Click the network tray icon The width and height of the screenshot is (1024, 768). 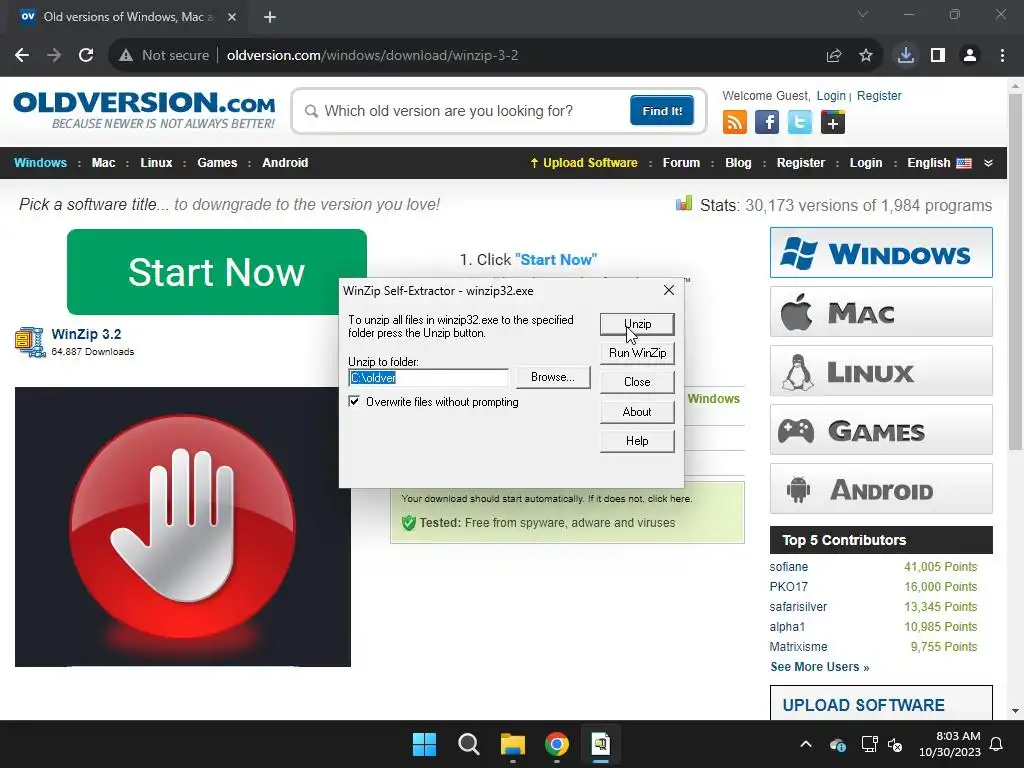[x=869, y=744]
